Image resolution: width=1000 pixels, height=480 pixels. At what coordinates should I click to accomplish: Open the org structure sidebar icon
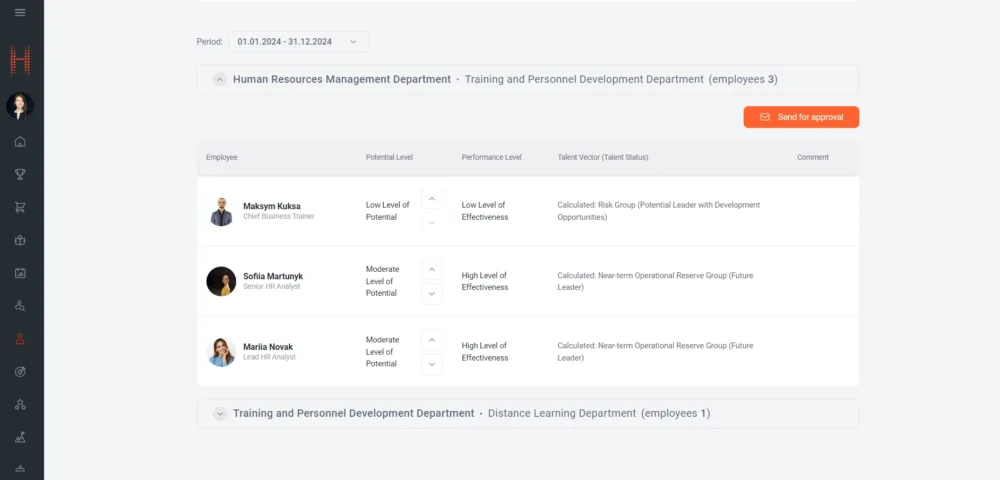pyautogui.click(x=20, y=404)
